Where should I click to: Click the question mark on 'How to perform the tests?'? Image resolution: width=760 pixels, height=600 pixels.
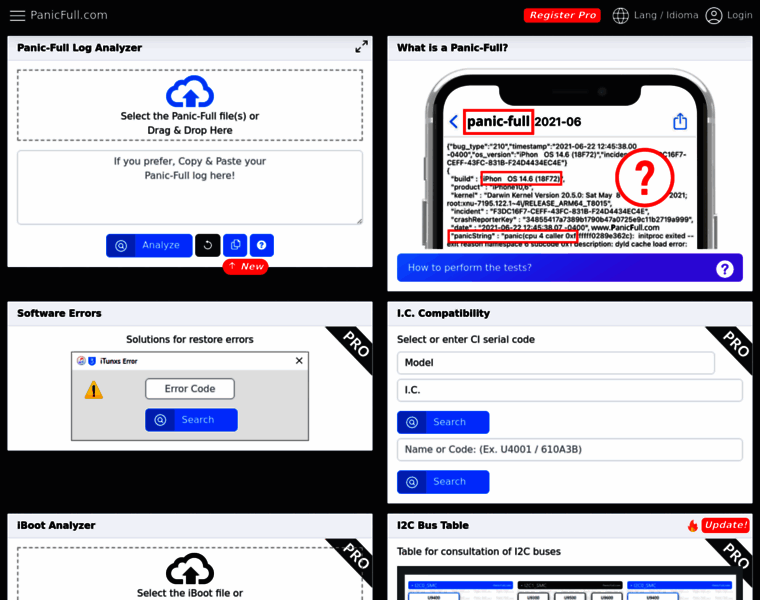725,268
